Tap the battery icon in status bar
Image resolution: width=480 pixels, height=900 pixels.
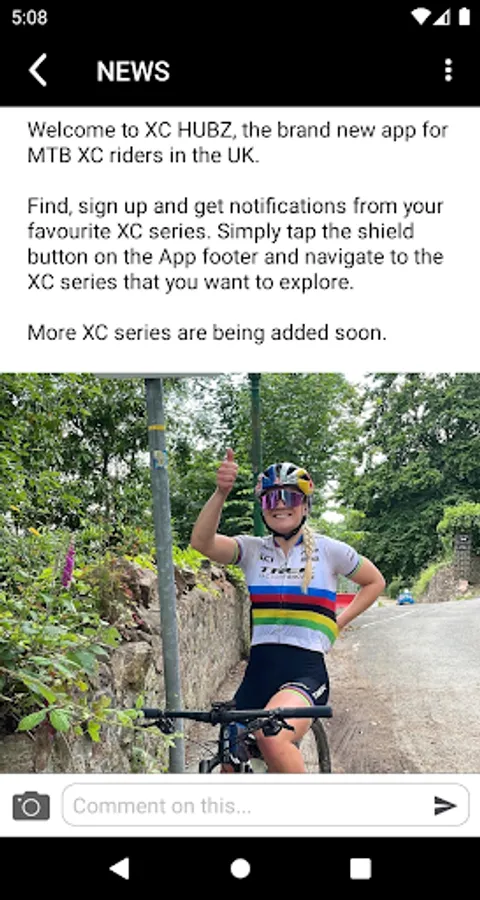(464, 17)
